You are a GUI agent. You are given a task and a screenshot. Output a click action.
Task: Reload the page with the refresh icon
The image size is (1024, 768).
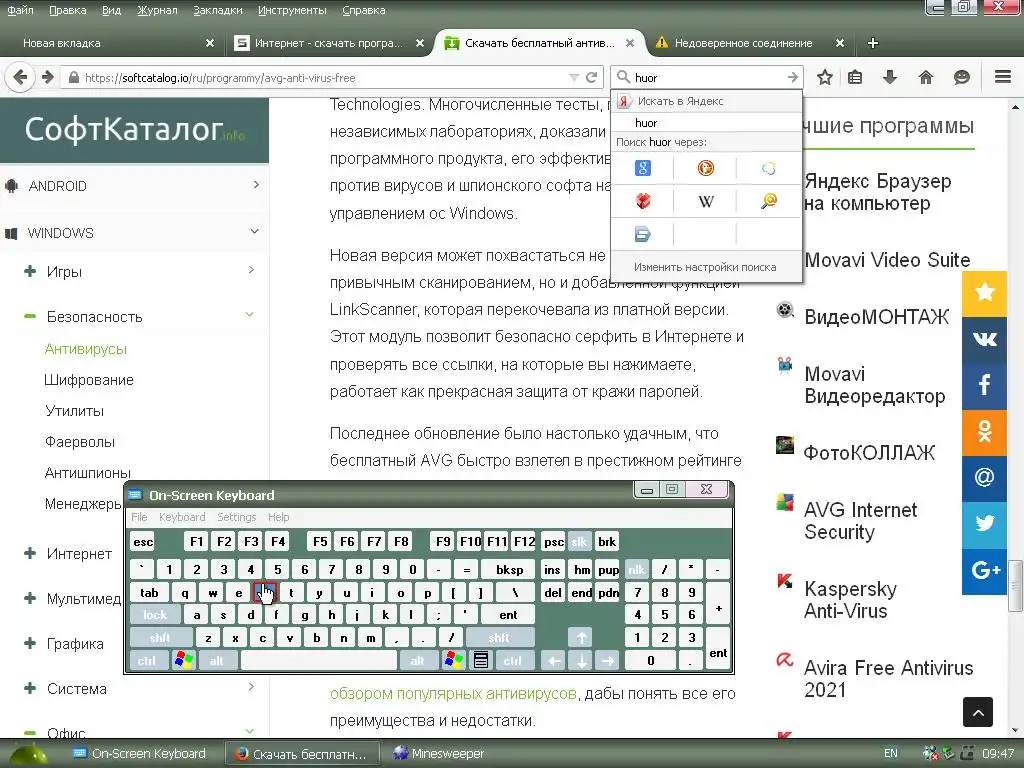591,78
